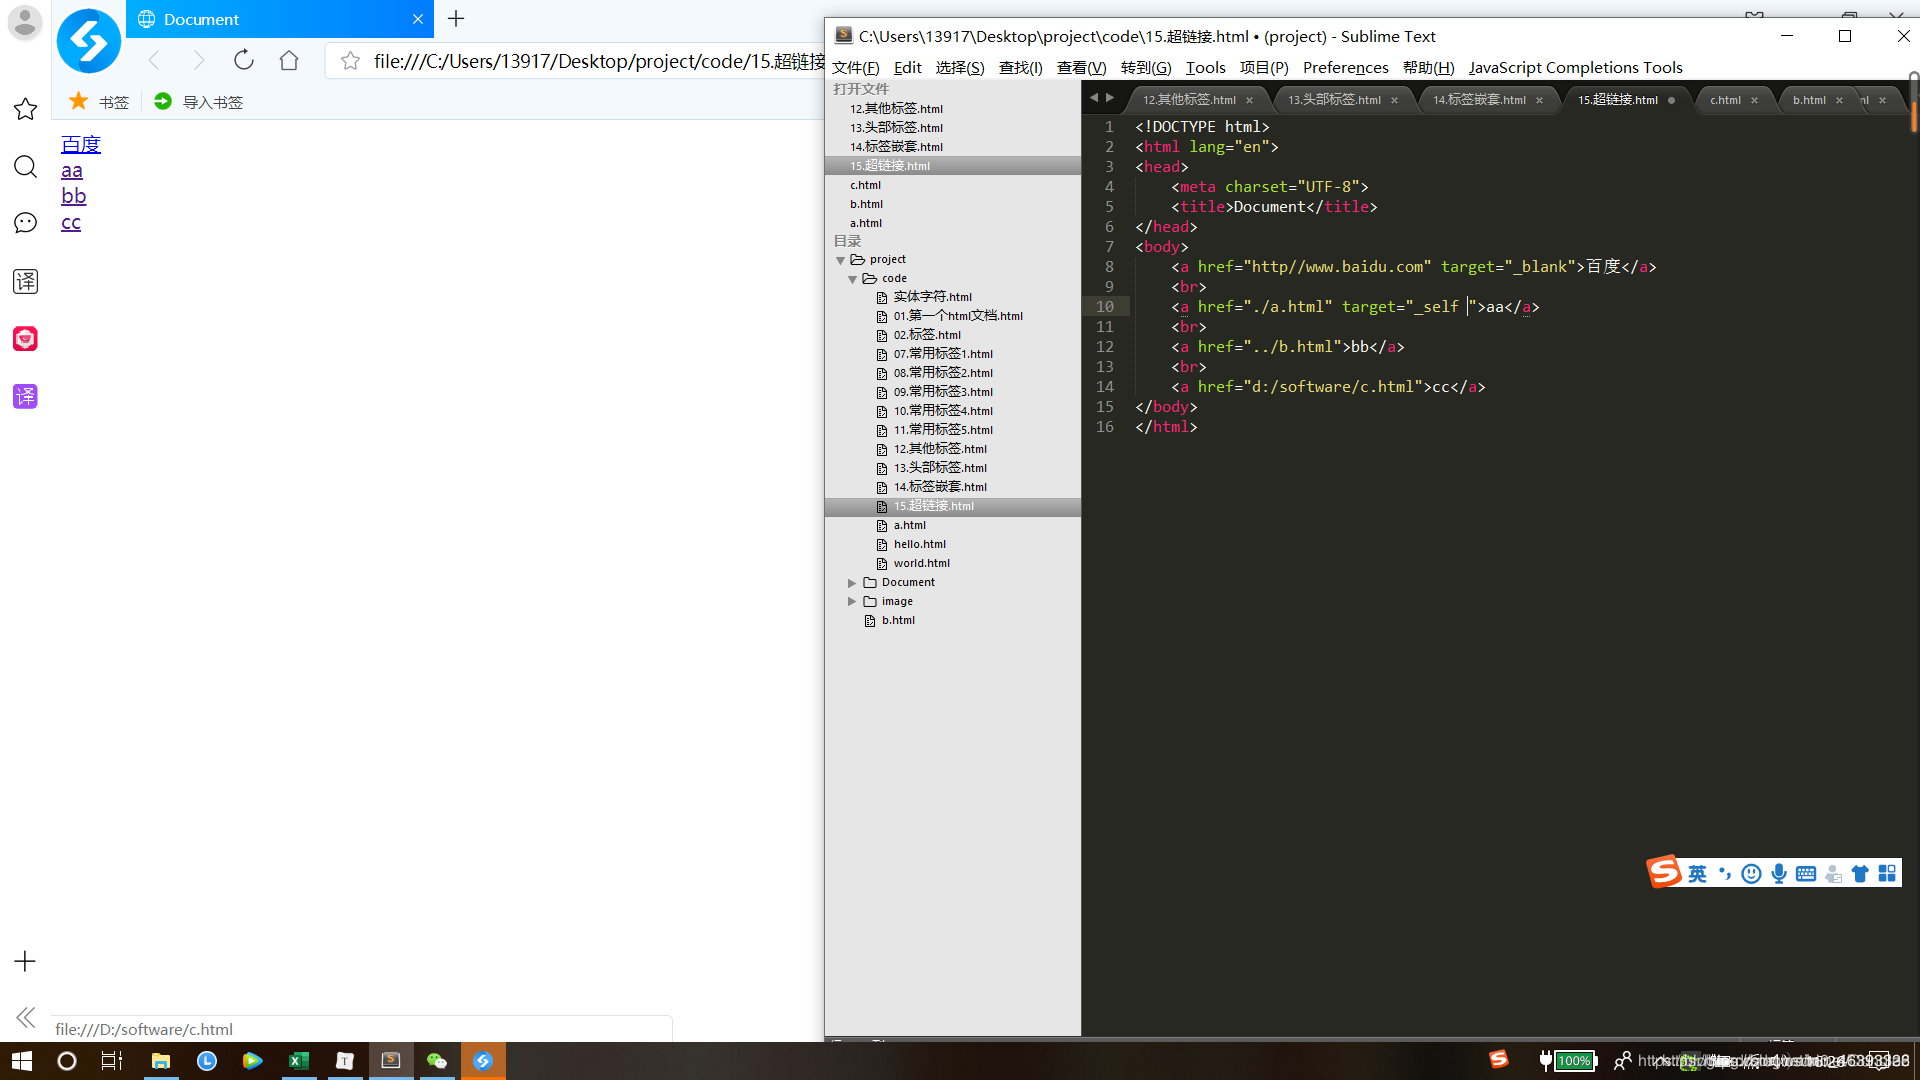Open the Sogou soft keyboard icon
Viewport: 1920px width, 1080px height.
[x=1806, y=874]
